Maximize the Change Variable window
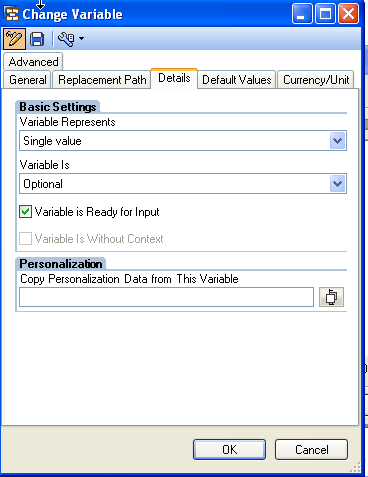The image size is (368, 477). click(325, 14)
